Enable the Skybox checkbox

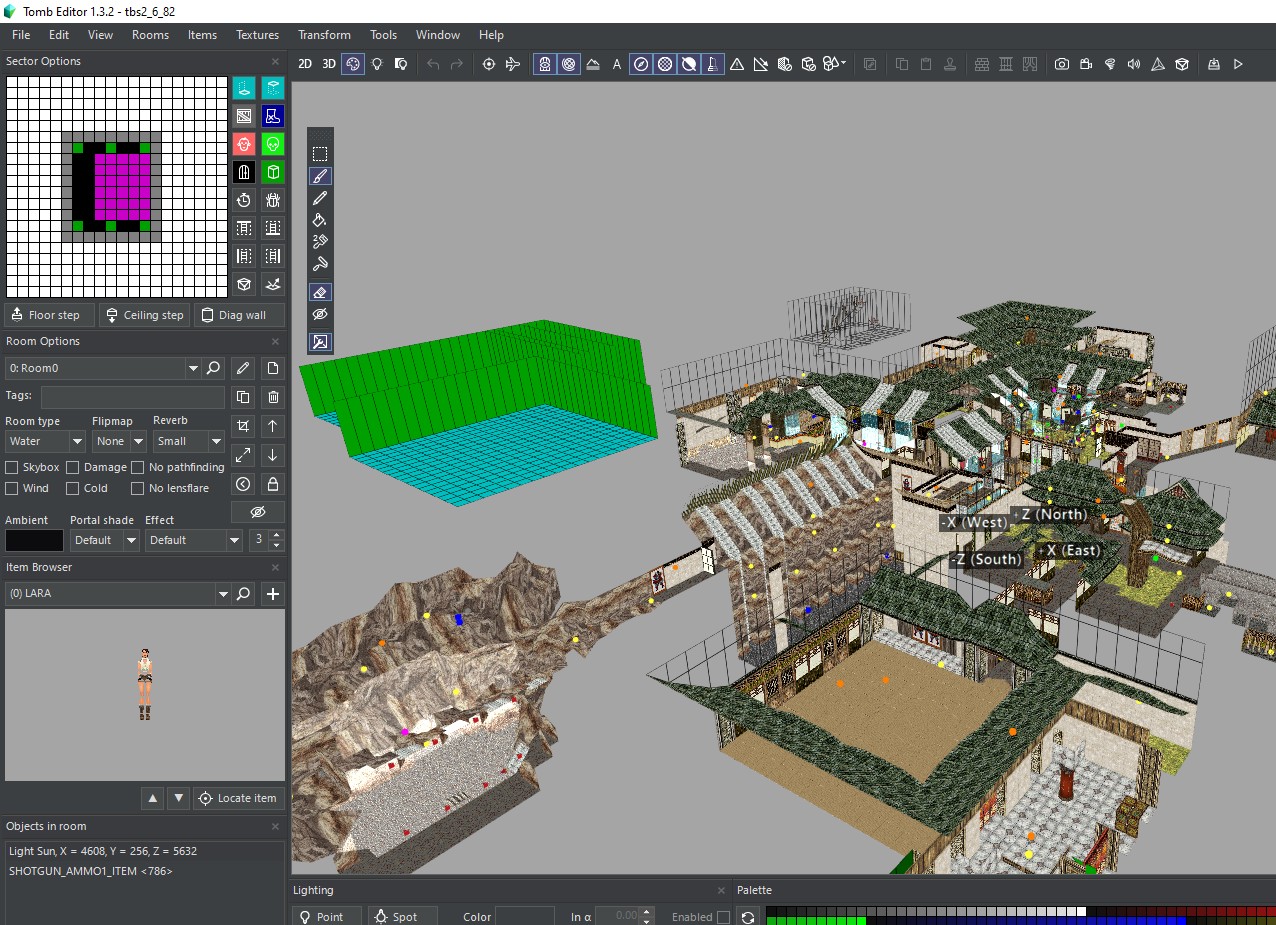12,467
